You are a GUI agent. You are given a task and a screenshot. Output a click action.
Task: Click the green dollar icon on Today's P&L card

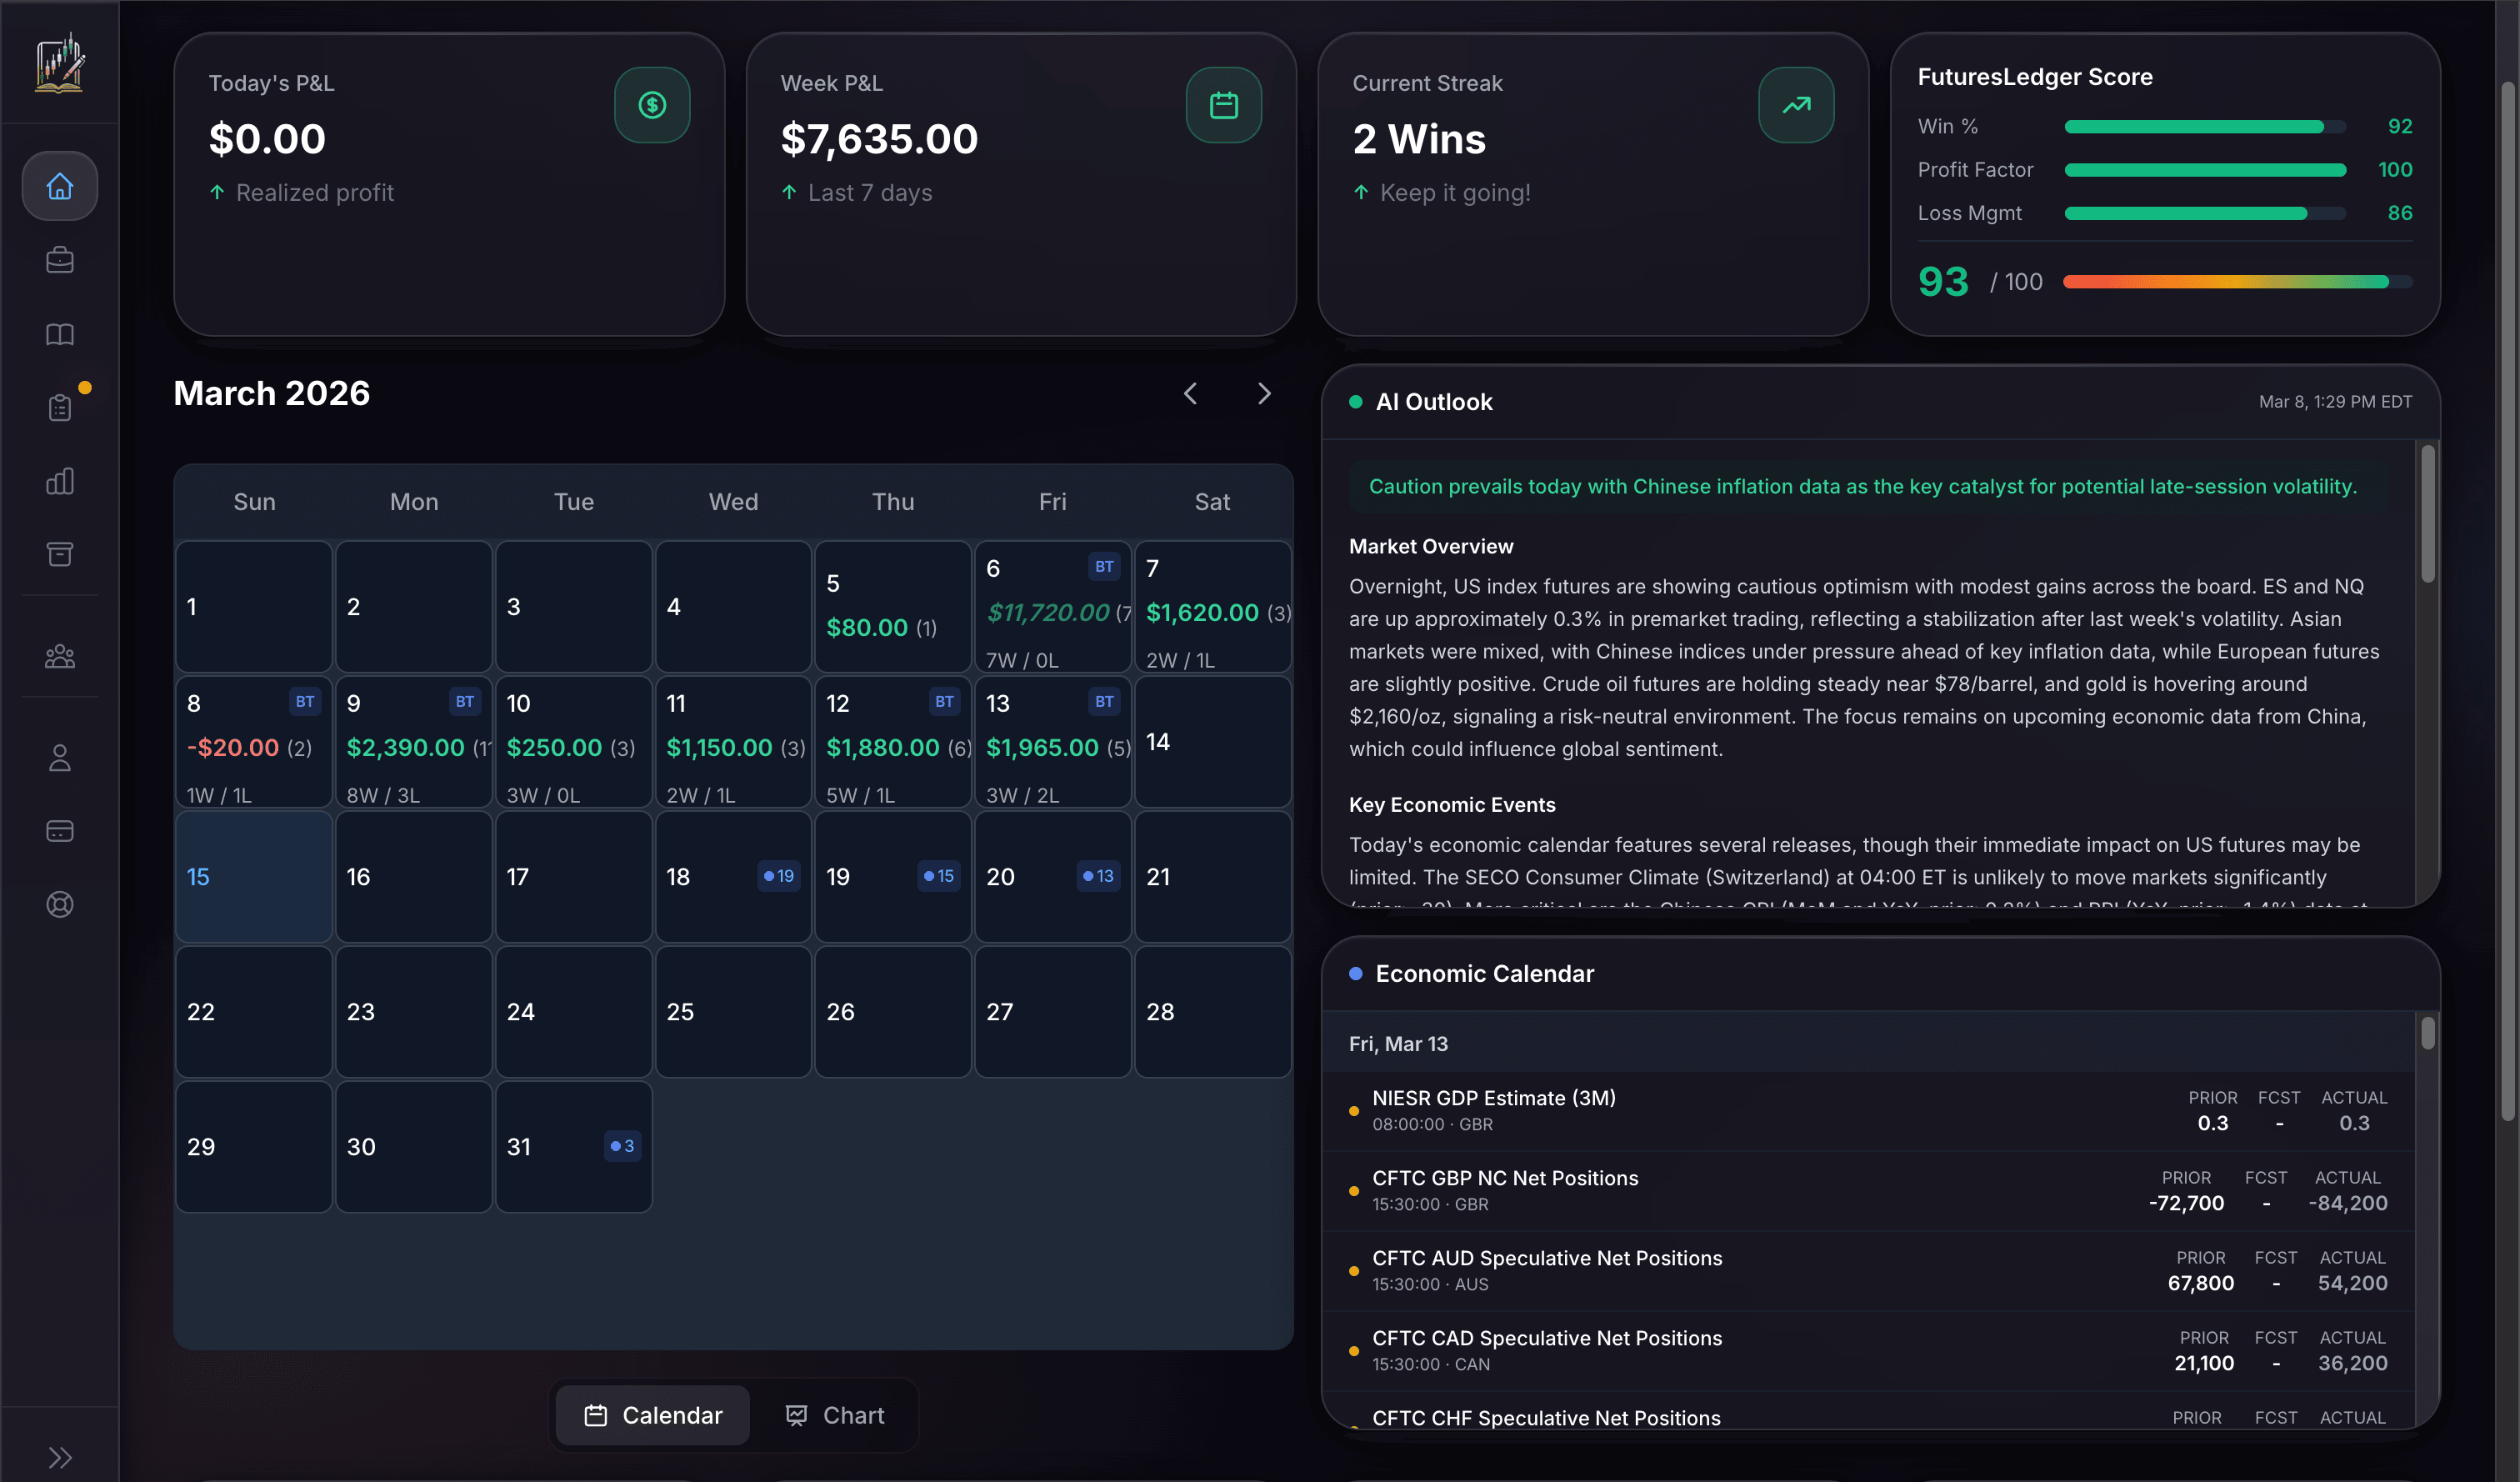coord(652,104)
